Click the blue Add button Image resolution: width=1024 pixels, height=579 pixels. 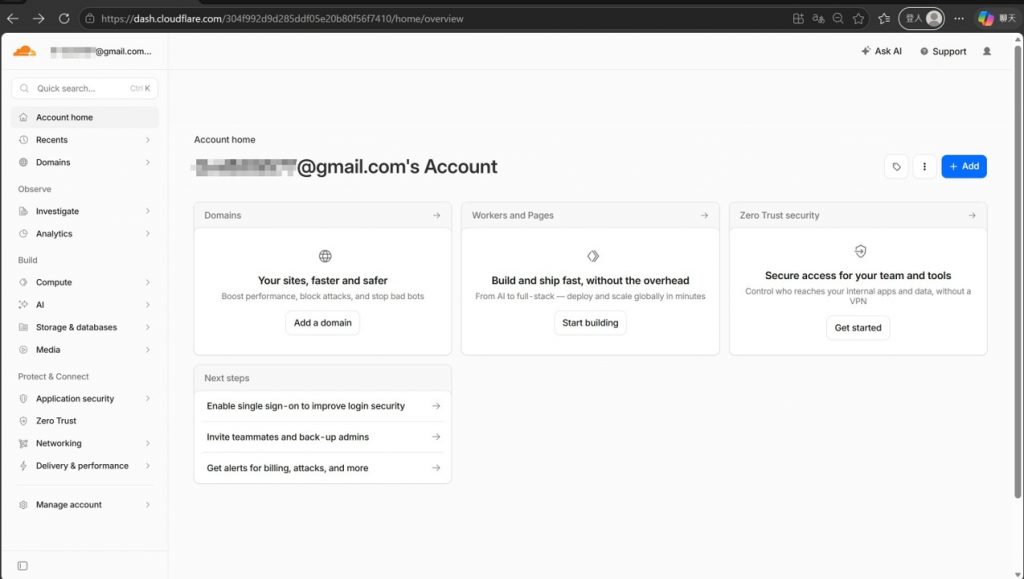964,166
